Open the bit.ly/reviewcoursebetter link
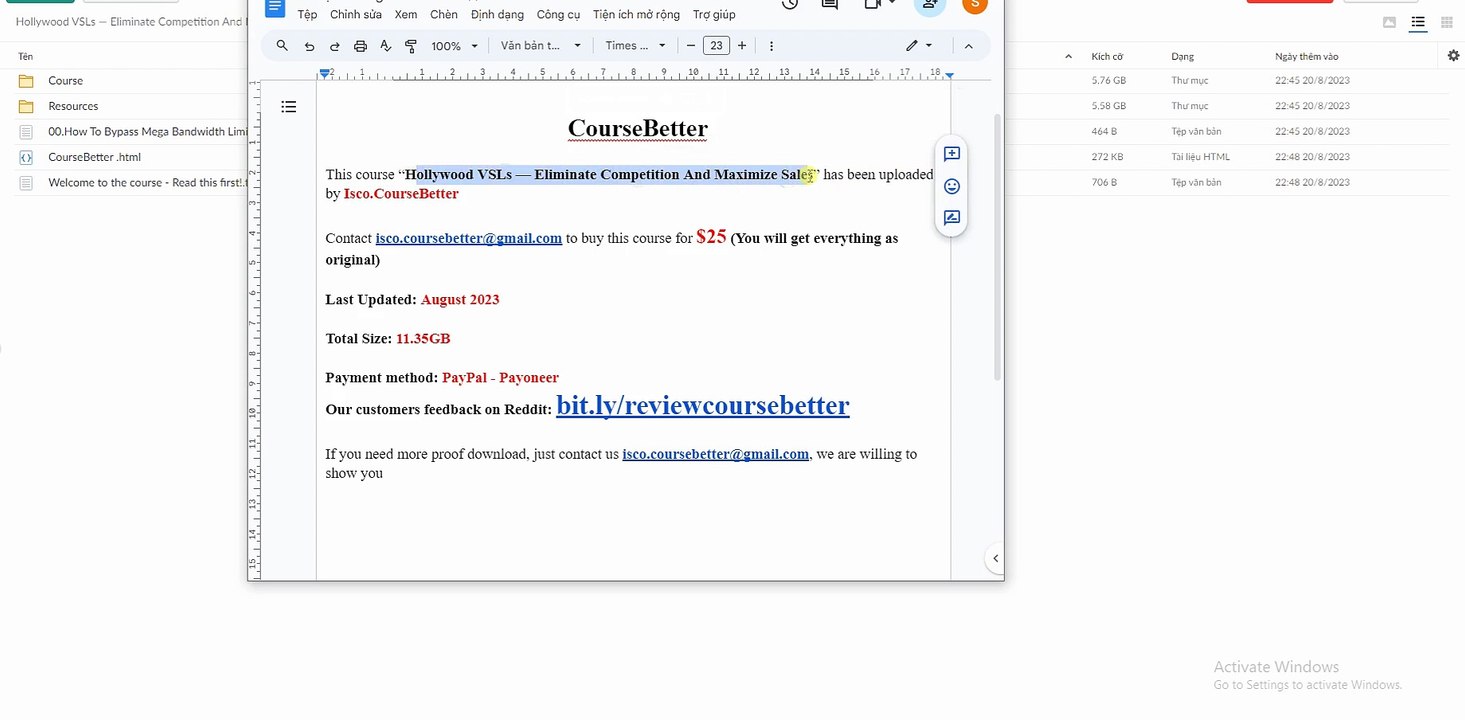Screen dimensions: 1465x720 pyautogui.click(x=703, y=405)
